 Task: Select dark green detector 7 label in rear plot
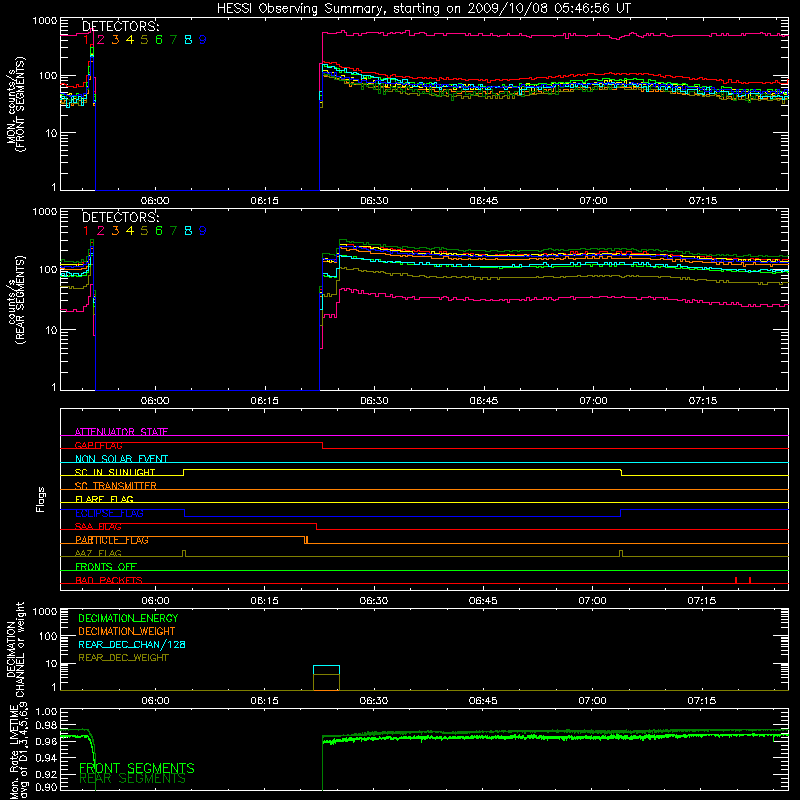tap(173, 231)
